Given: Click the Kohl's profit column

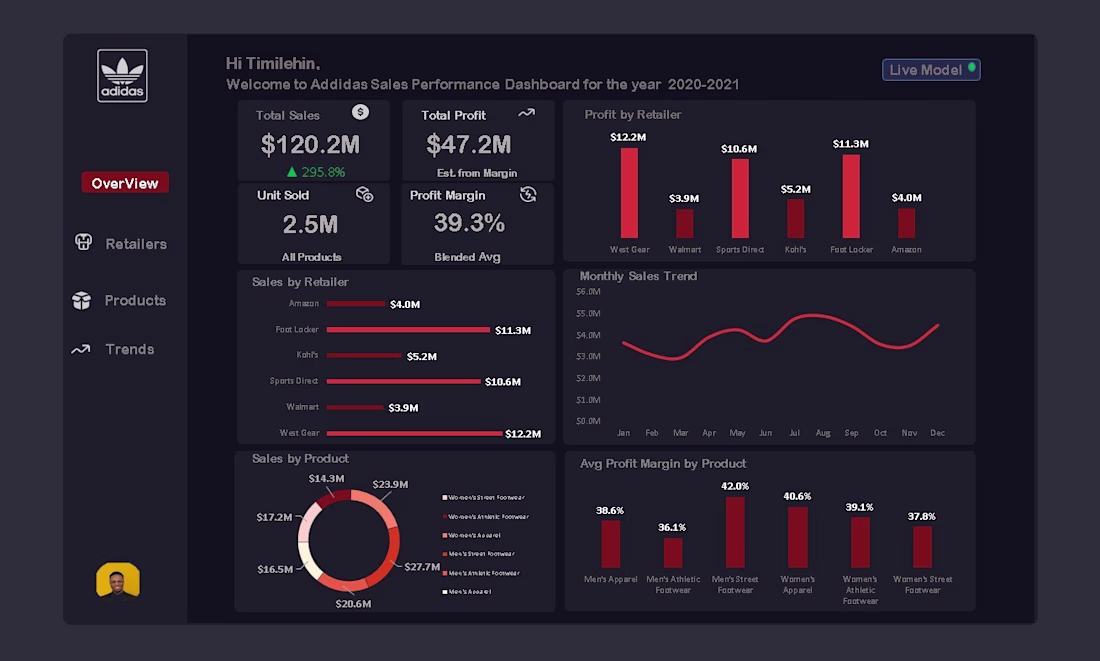Looking at the screenshot, I should click(796, 219).
